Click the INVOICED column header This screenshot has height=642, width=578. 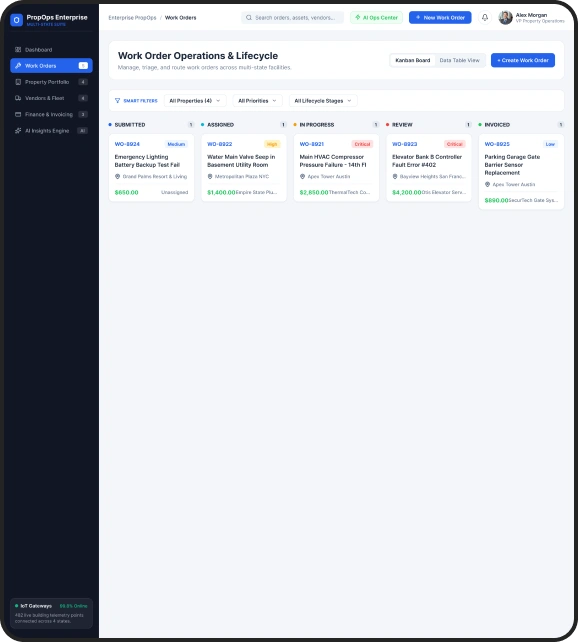[497, 125]
